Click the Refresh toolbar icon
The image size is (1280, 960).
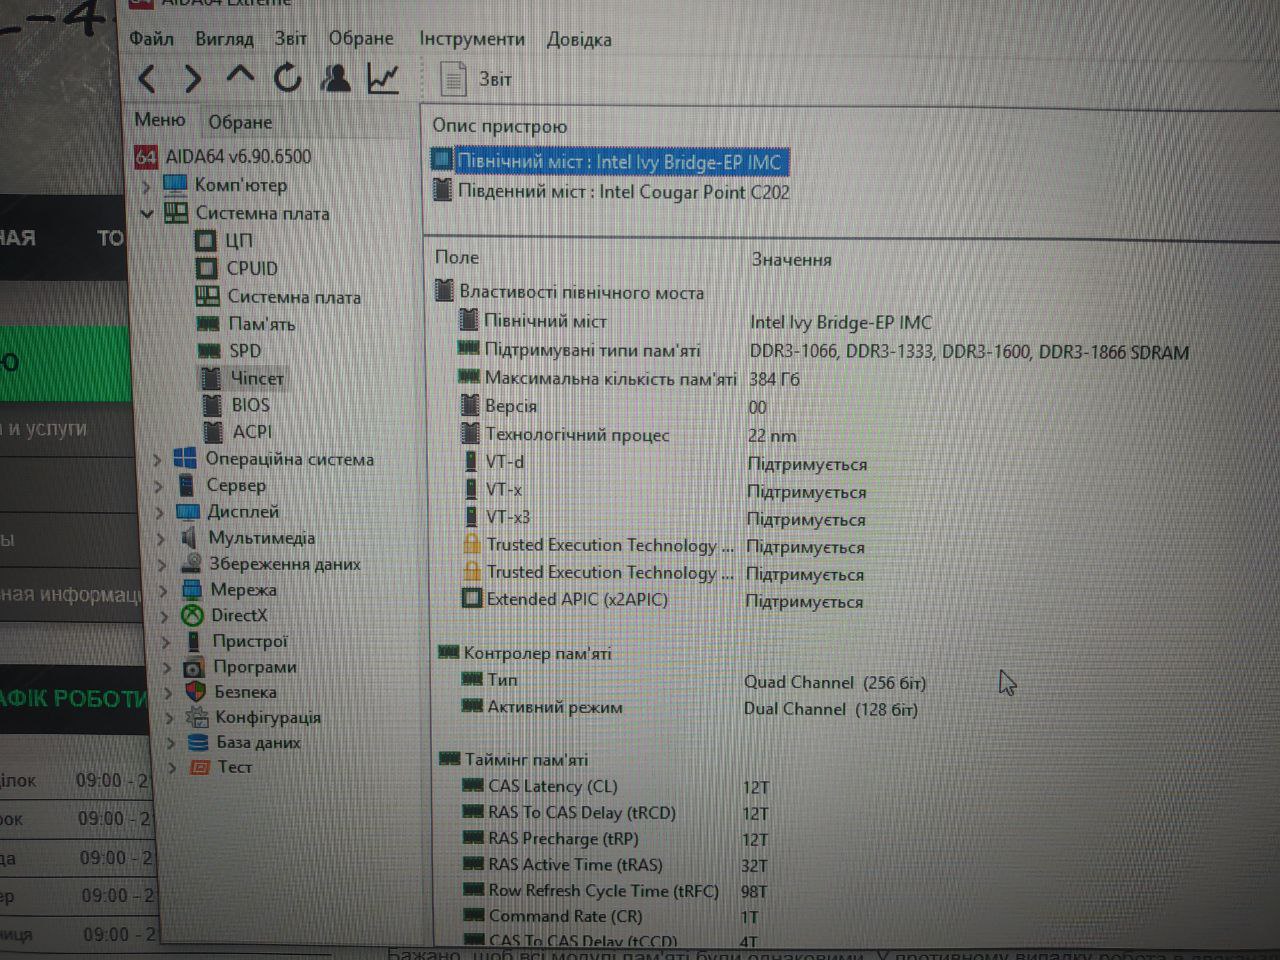(x=288, y=77)
